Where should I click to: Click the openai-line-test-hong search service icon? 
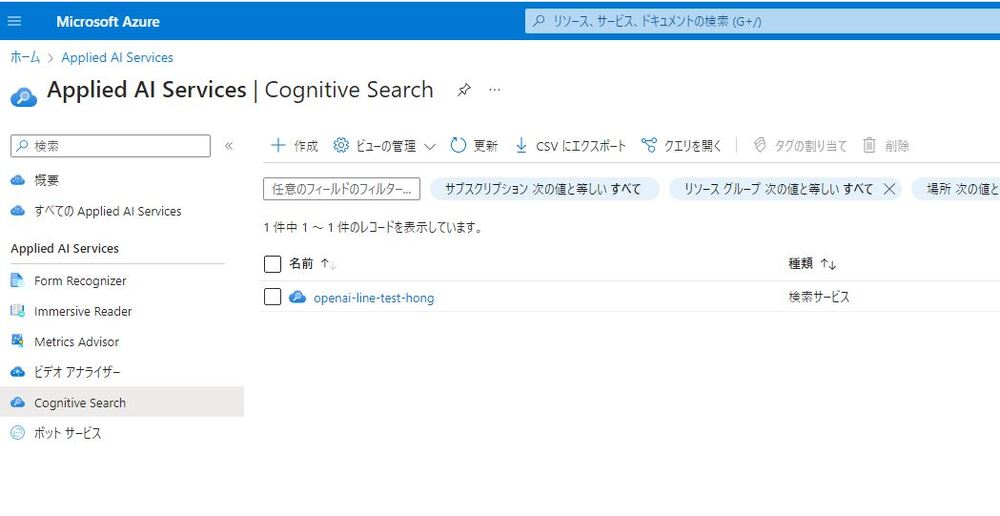pos(297,297)
